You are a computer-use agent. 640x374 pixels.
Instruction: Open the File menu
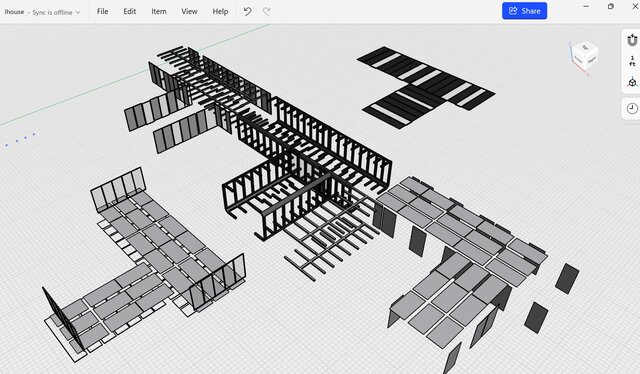[102, 11]
